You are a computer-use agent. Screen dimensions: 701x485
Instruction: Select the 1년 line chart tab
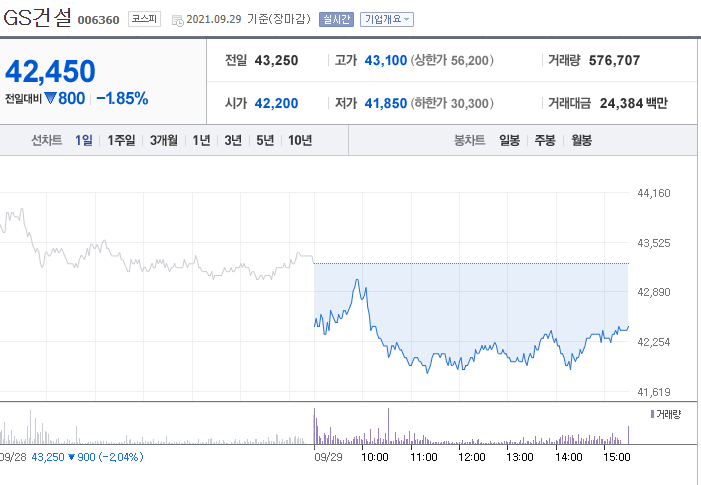coord(201,140)
